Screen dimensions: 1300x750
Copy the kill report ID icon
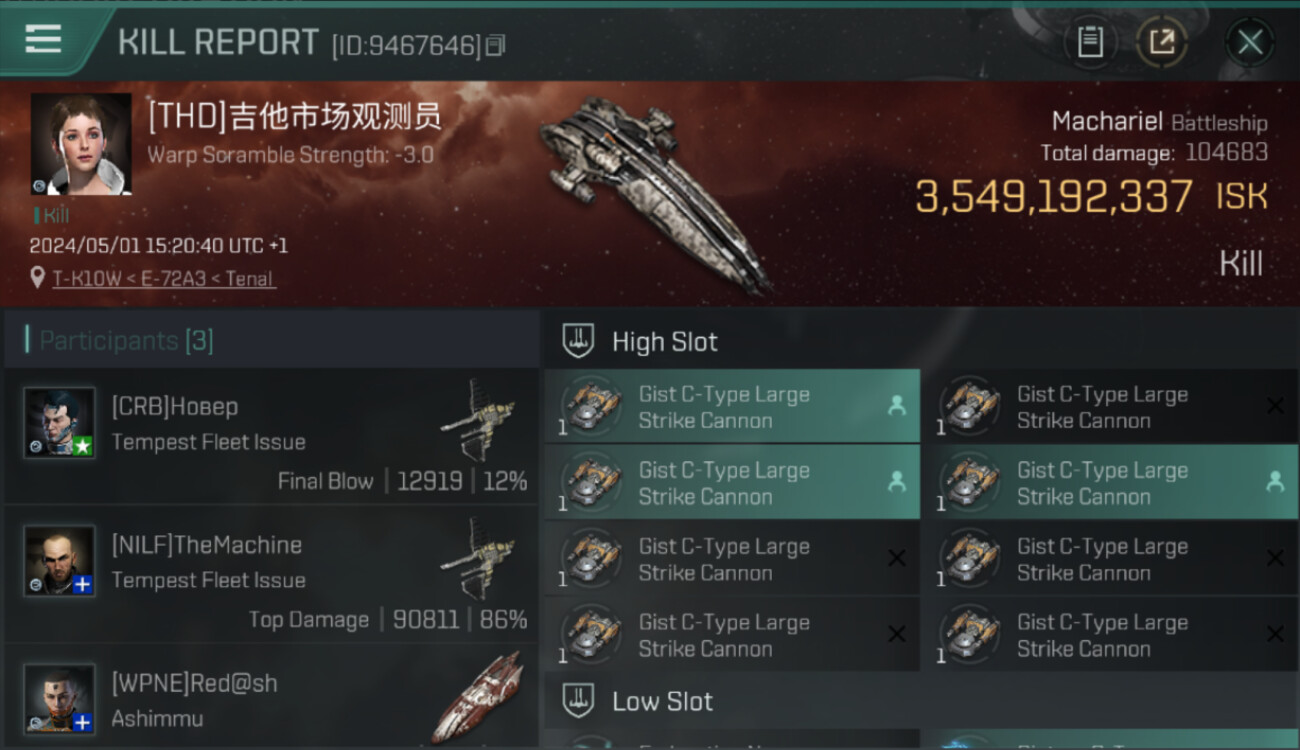(x=495, y=45)
